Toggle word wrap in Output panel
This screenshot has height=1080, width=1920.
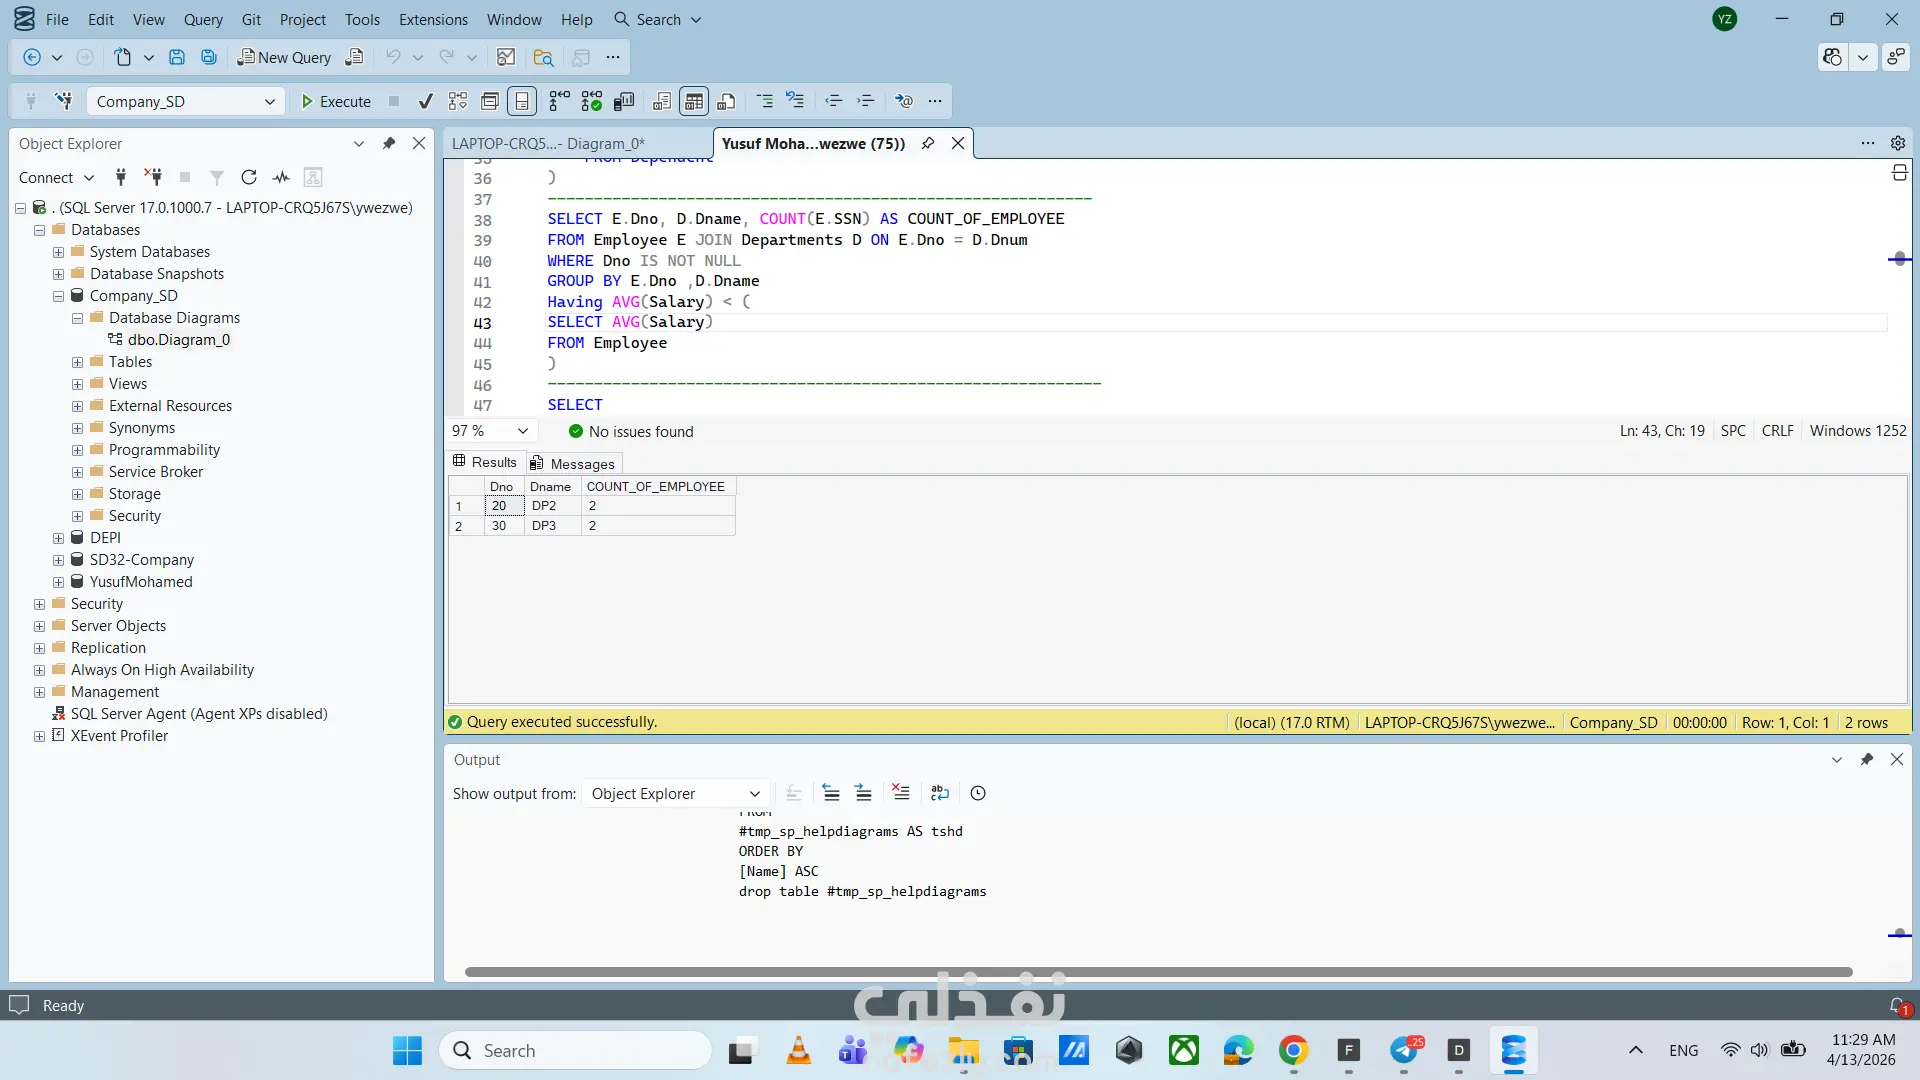(x=940, y=793)
